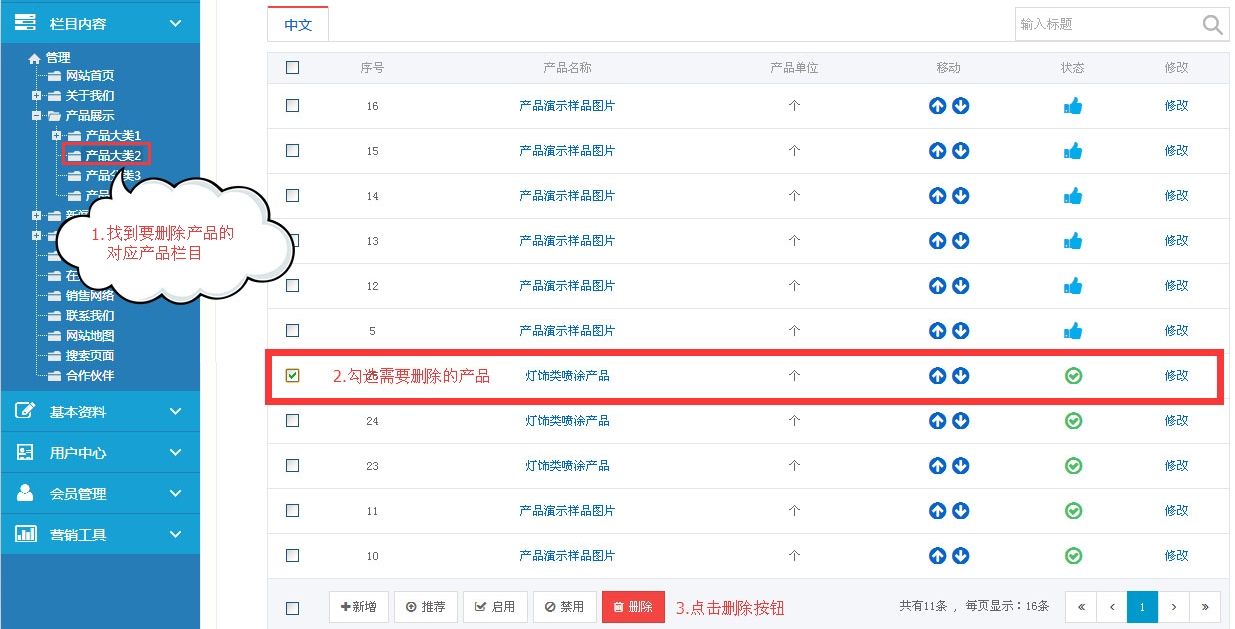Click move-up arrow for row 16

(937, 106)
